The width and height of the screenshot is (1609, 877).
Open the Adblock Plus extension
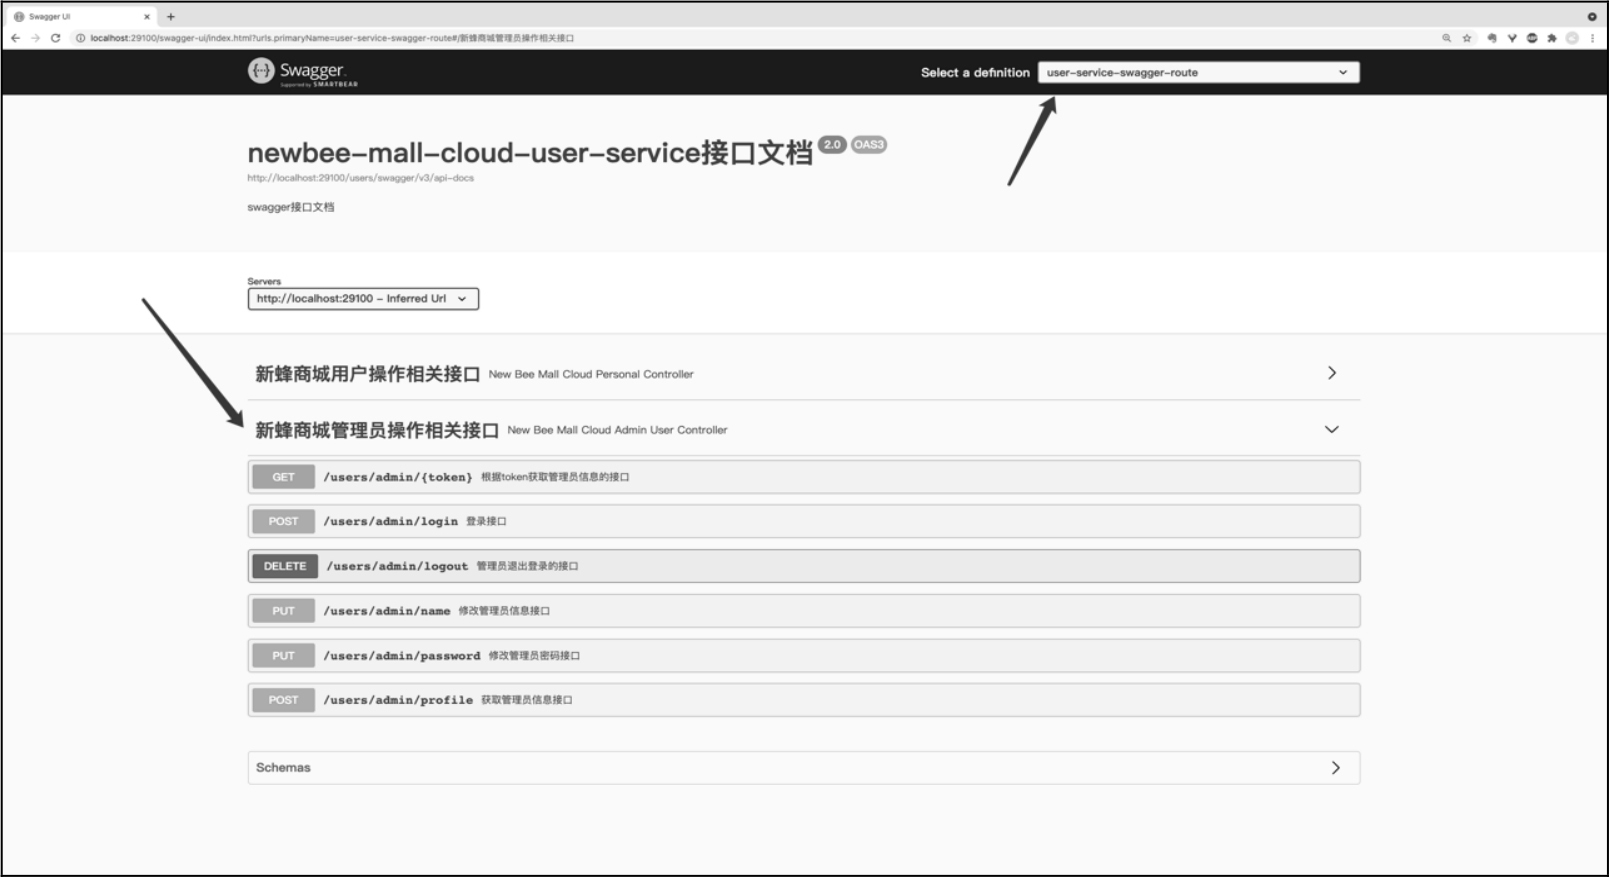pyautogui.click(x=1532, y=38)
